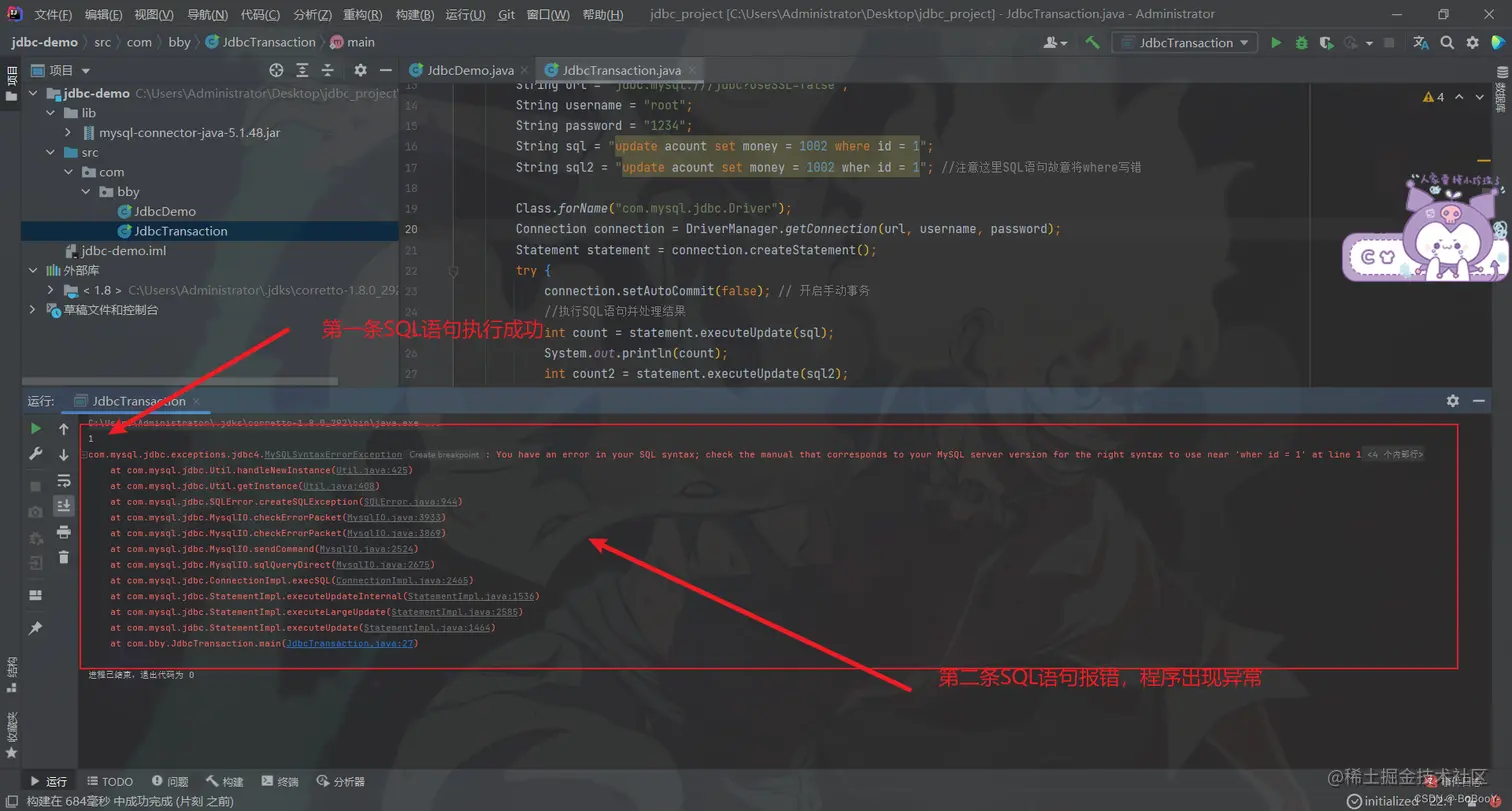Expand mysql-connector-java-5.1.48.jar
The width and height of the screenshot is (1512, 811).
point(68,132)
